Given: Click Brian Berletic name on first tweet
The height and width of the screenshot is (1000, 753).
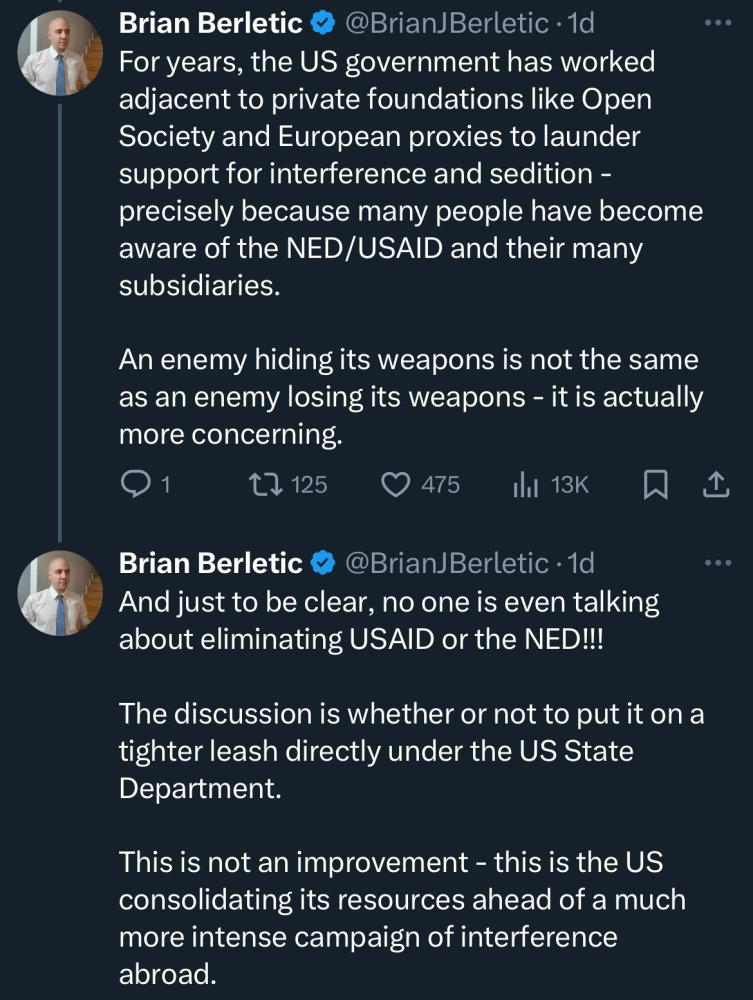Looking at the screenshot, I should [x=210, y=22].
